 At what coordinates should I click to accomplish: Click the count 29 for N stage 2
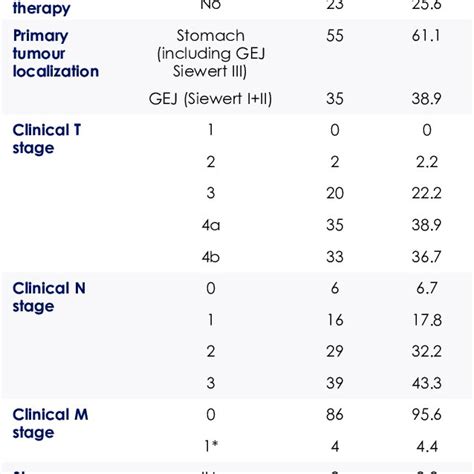335,351
